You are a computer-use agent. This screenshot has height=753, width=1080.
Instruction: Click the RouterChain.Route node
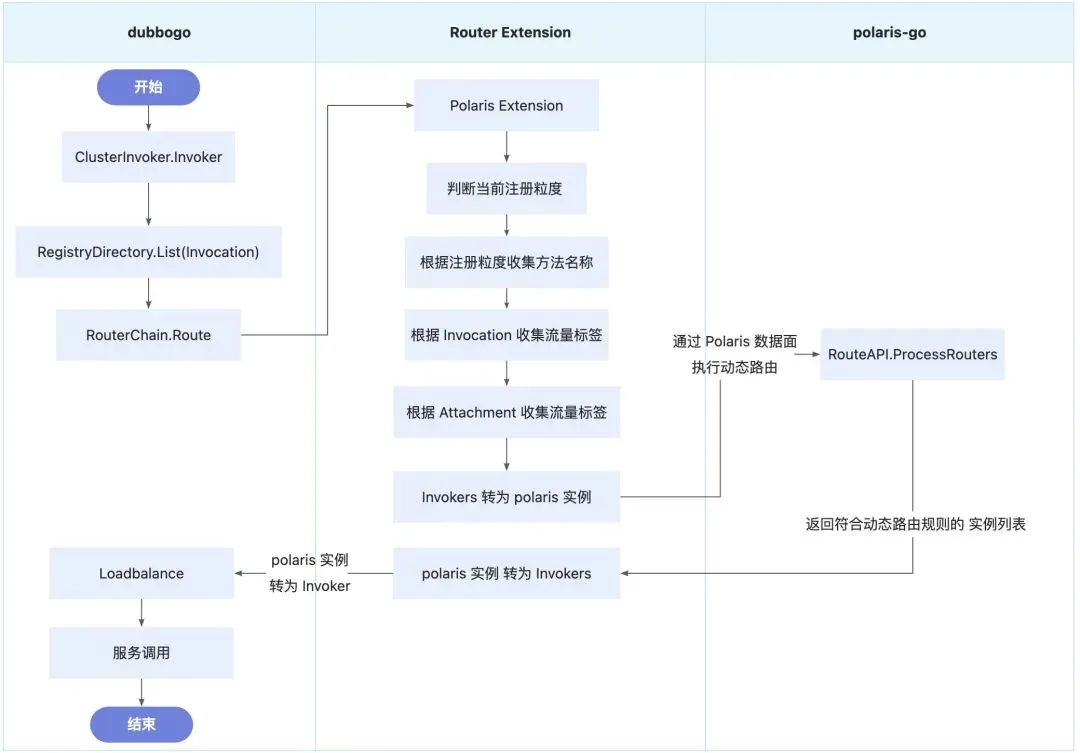(148, 335)
